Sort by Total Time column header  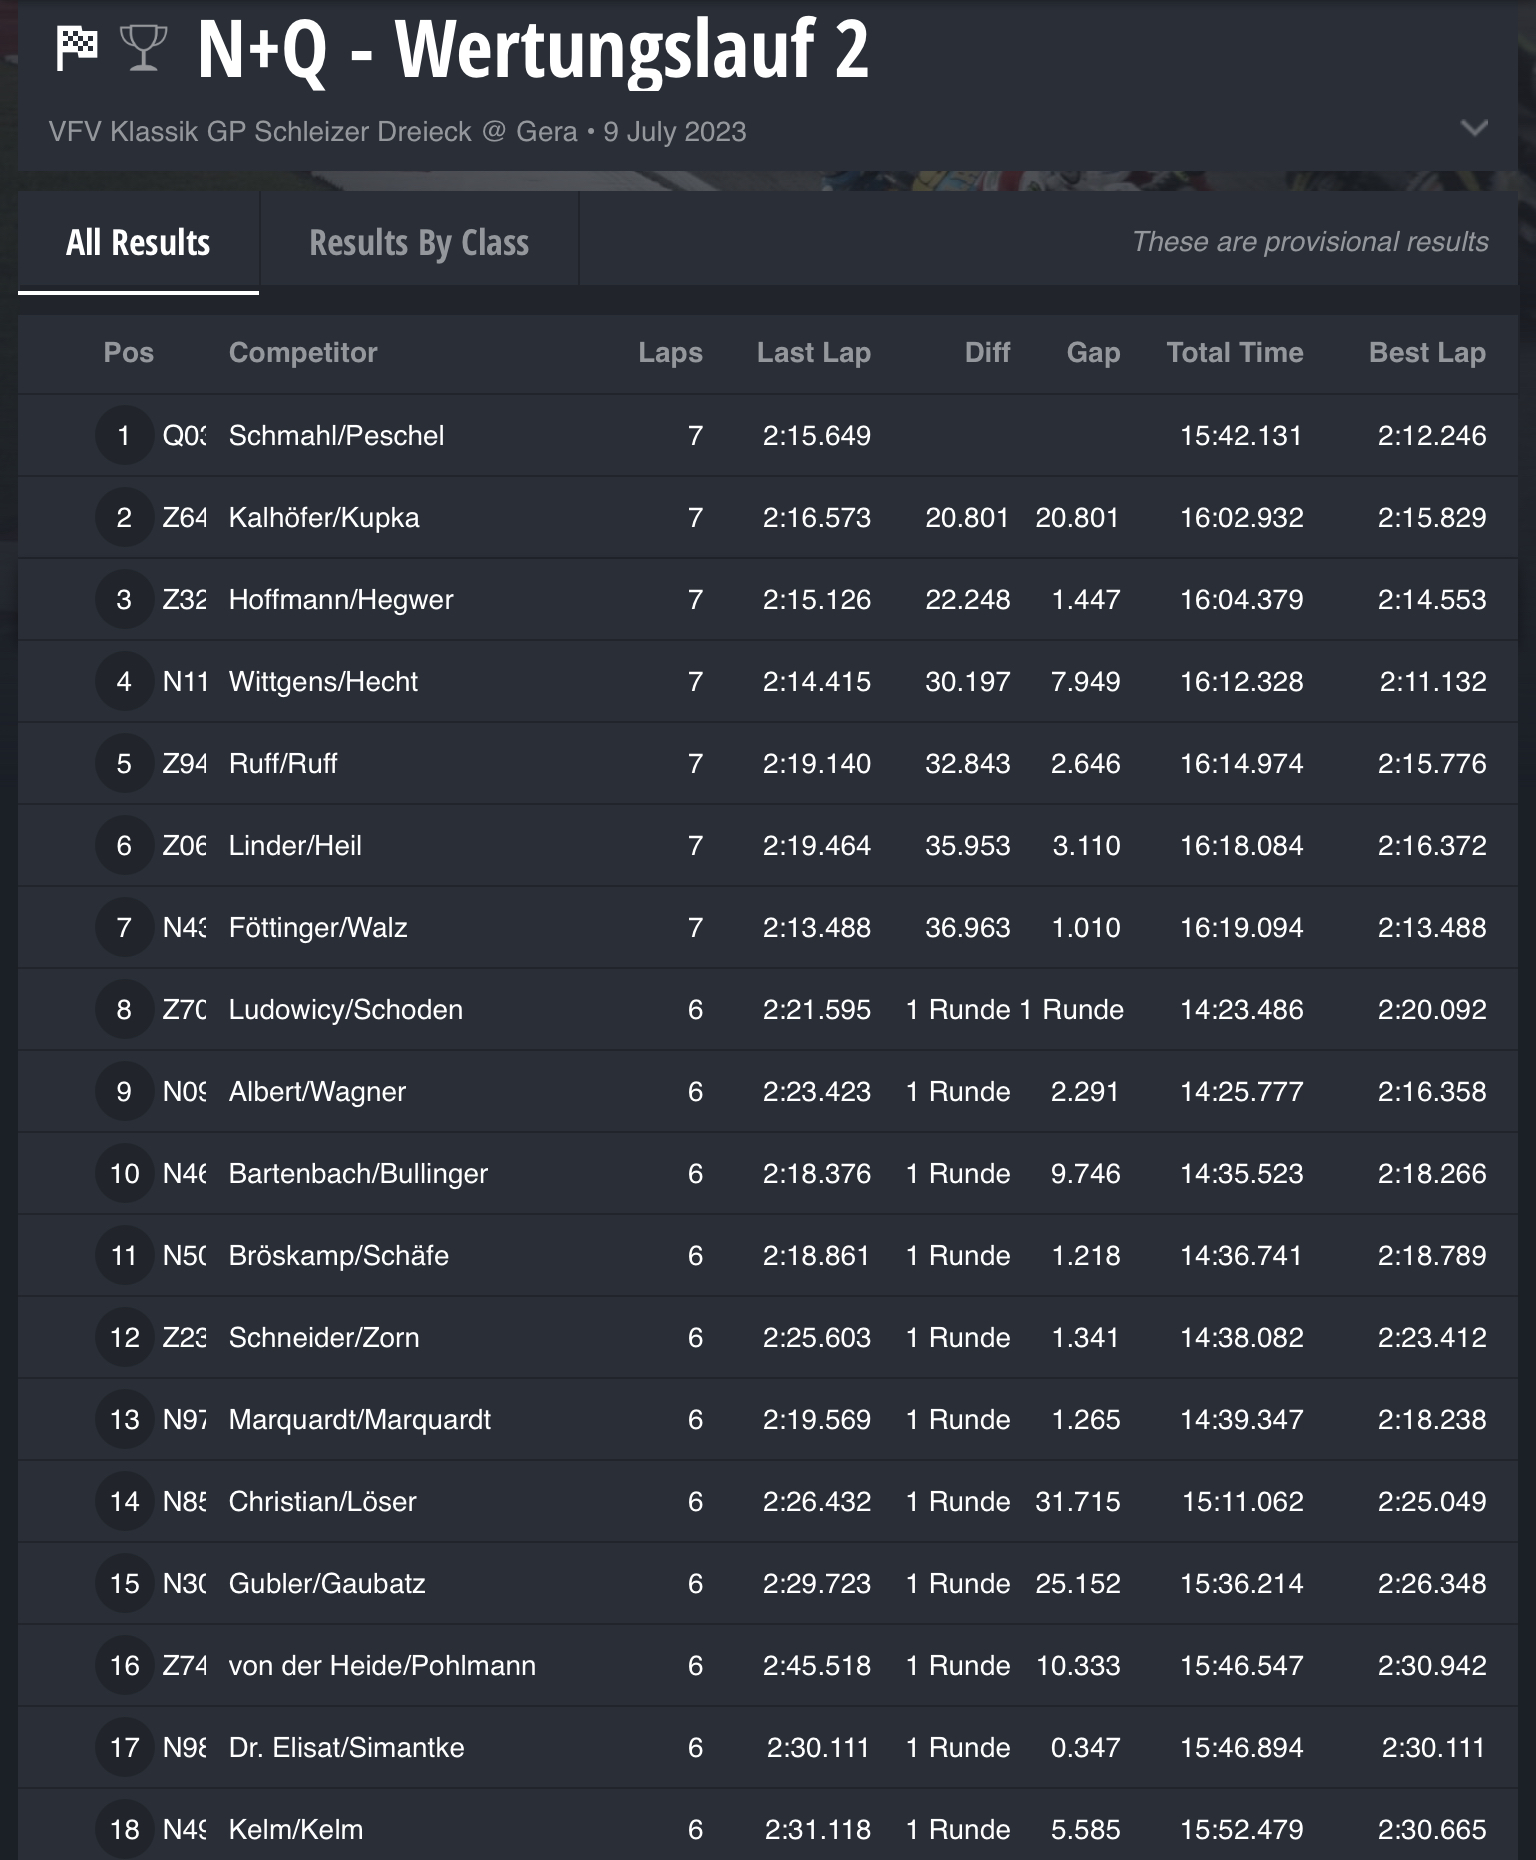click(1234, 353)
